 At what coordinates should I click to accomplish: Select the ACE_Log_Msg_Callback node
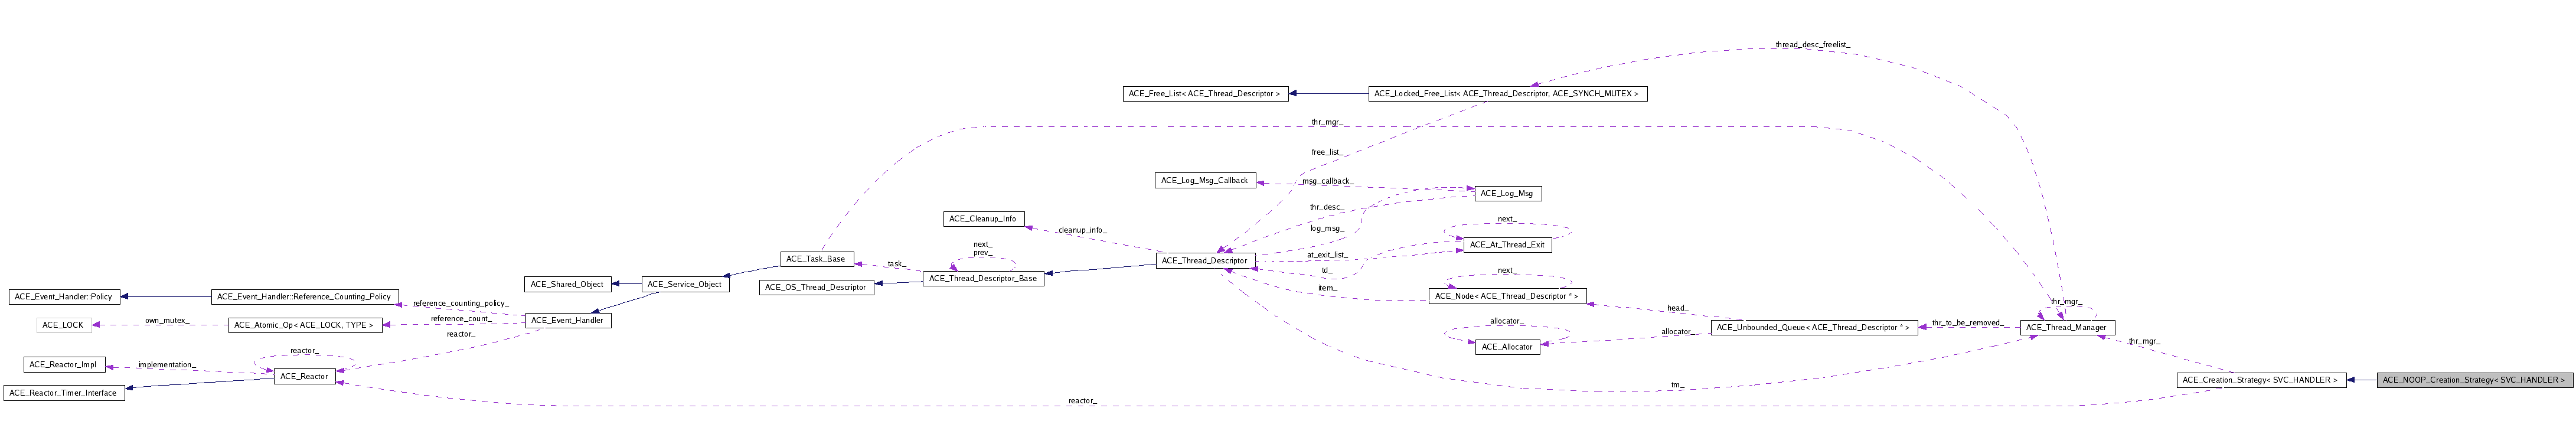(x=1204, y=180)
